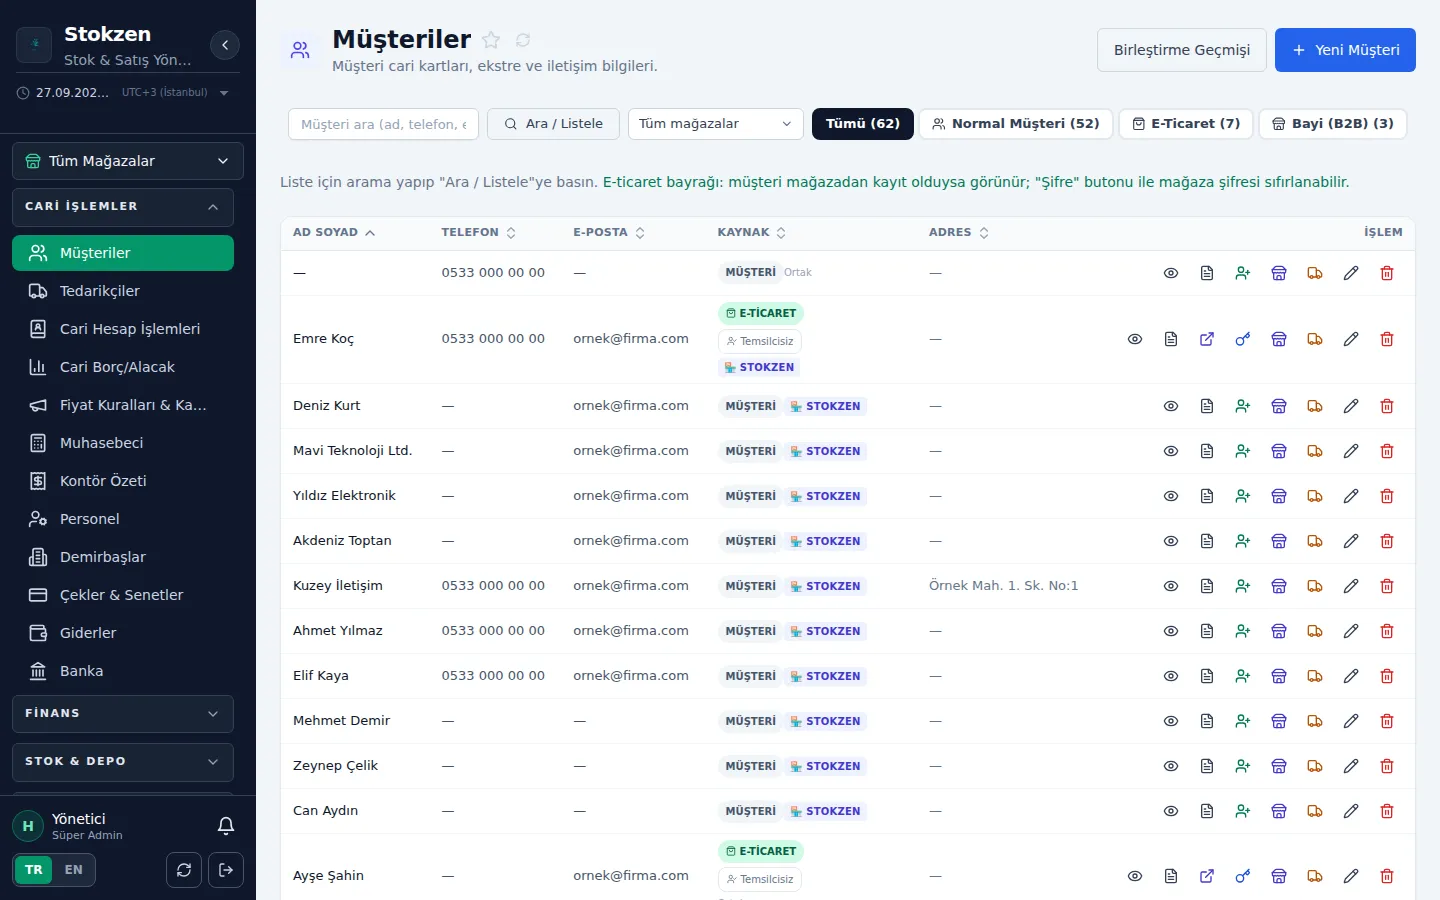This screenshot has width=1440, height=900.
Task: Open Tüm Mağazalar selector in sidebar
Action: 128,161
